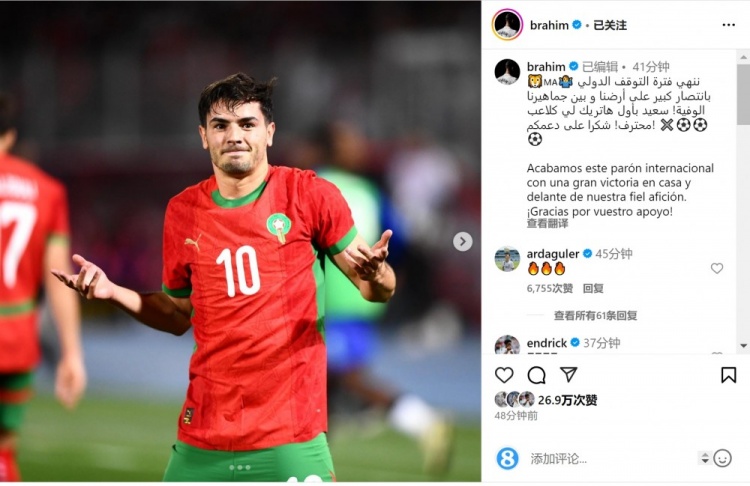The height and width of the screenshot is (486, 750).
Task: Expand all 61 replies (查看所有61条回复)
Action: 596,316
